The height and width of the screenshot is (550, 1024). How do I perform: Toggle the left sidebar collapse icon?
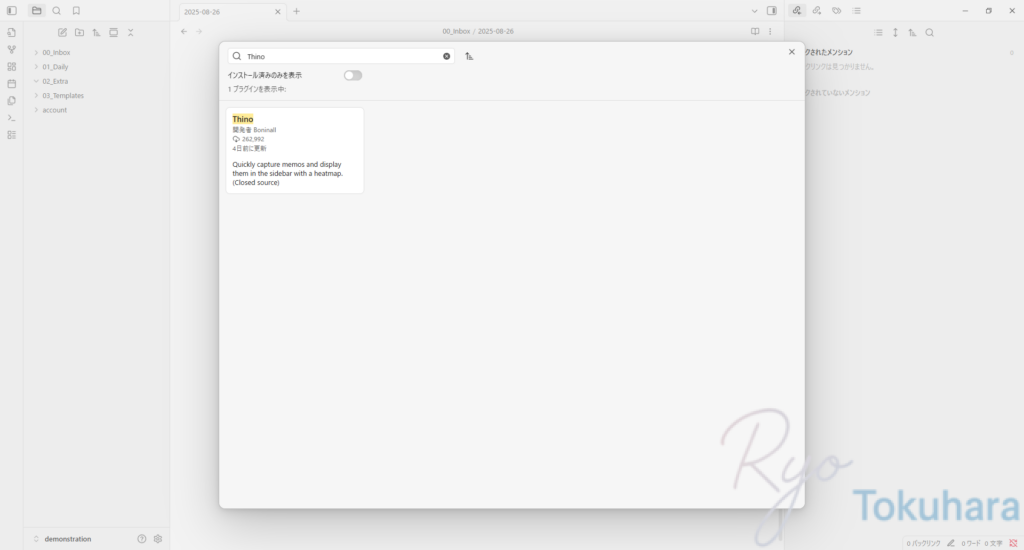11,10
